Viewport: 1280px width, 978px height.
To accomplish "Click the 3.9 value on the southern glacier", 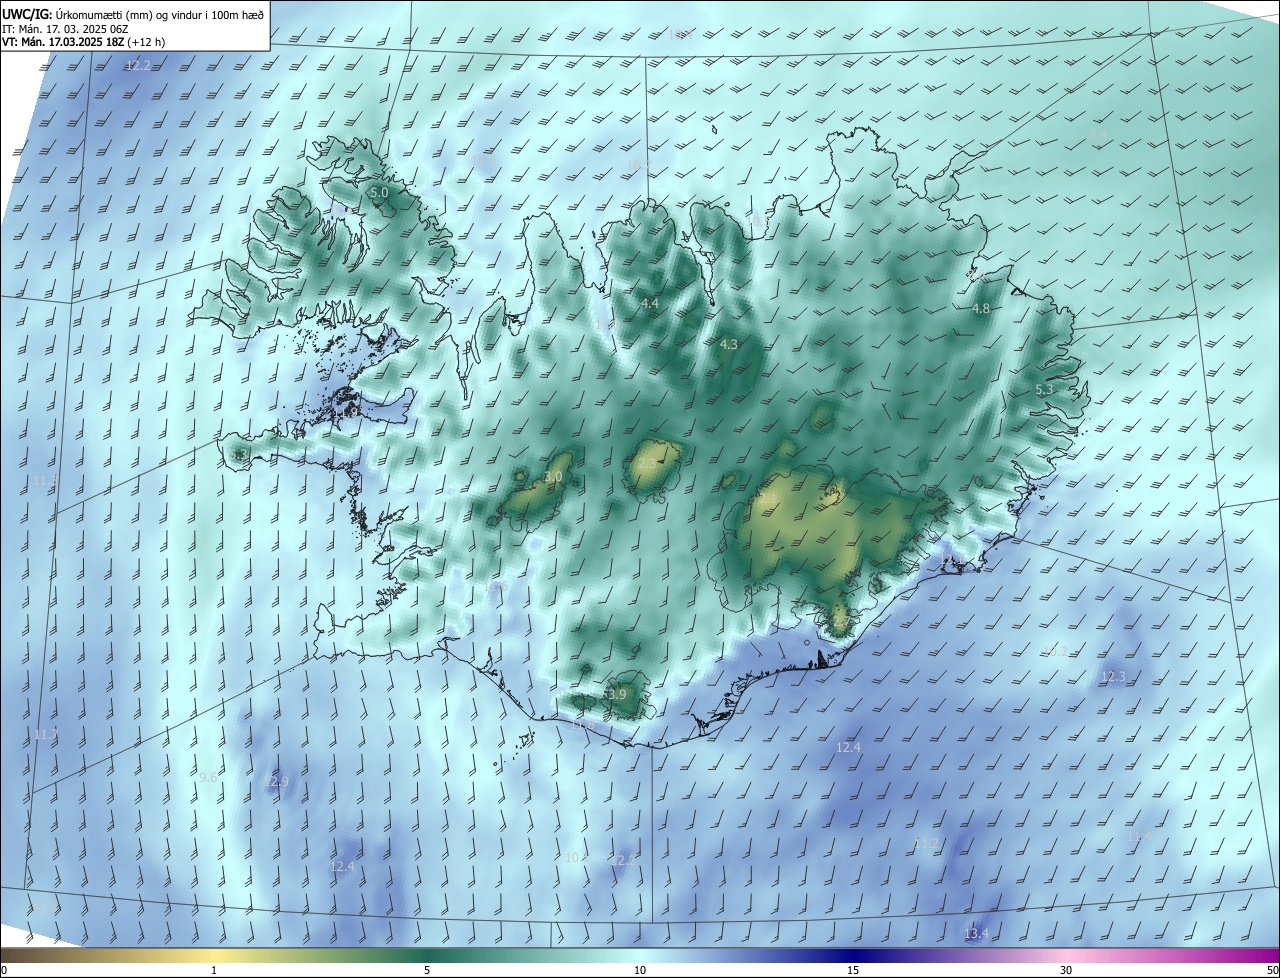I will coord(615,694).
